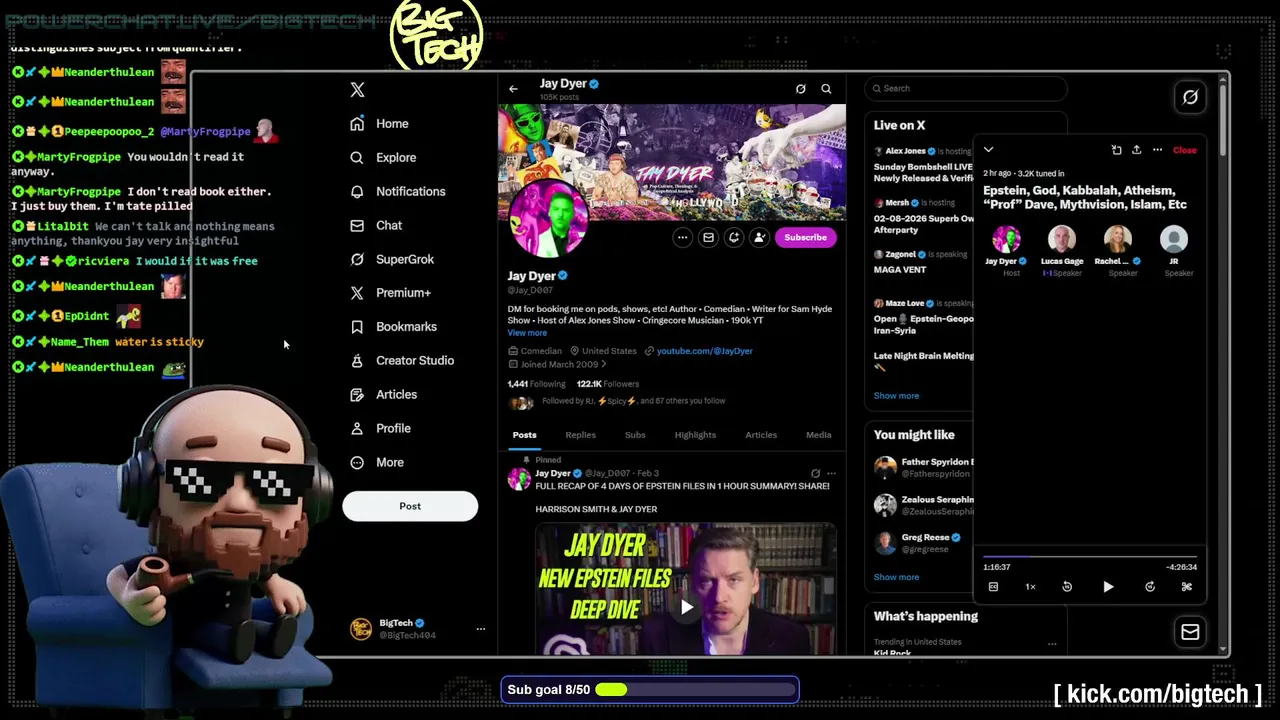Image resolution: width=1280 pixels, height=720 pixels.
Task: Change playback speed 1x
Action: pyautogui.click(x=1030, y=588)
